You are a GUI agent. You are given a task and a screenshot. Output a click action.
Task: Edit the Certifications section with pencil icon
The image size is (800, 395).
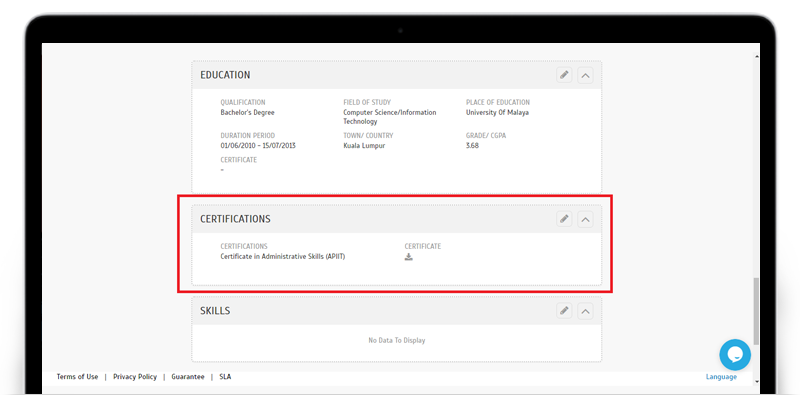tap(564, 219)
